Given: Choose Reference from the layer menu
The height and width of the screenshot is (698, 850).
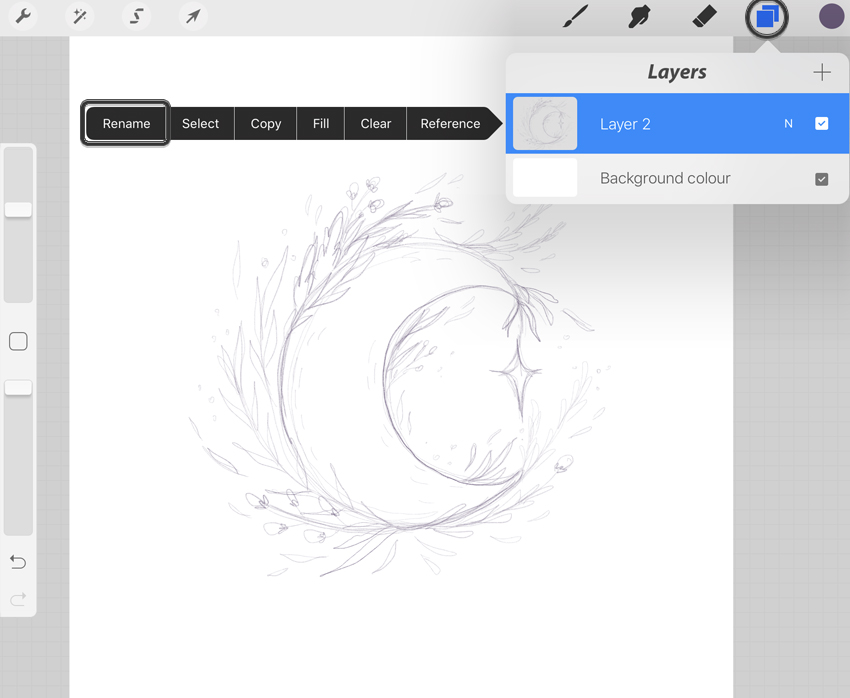Looking at the screenshot, I should tap(451, 123).
